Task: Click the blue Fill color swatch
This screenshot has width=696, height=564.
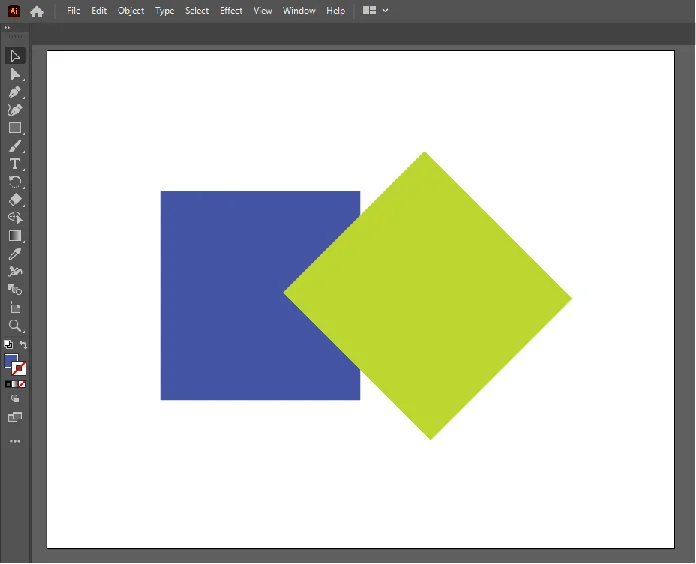Action: (x=11, y=361)
